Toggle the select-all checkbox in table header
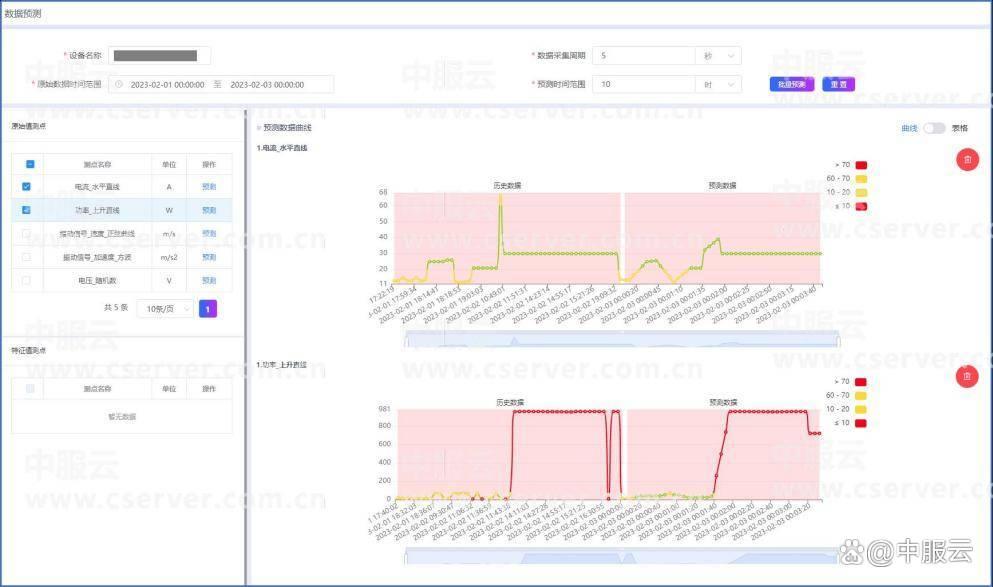Screen dimensions: 993x587 click(x=30, y=164)
